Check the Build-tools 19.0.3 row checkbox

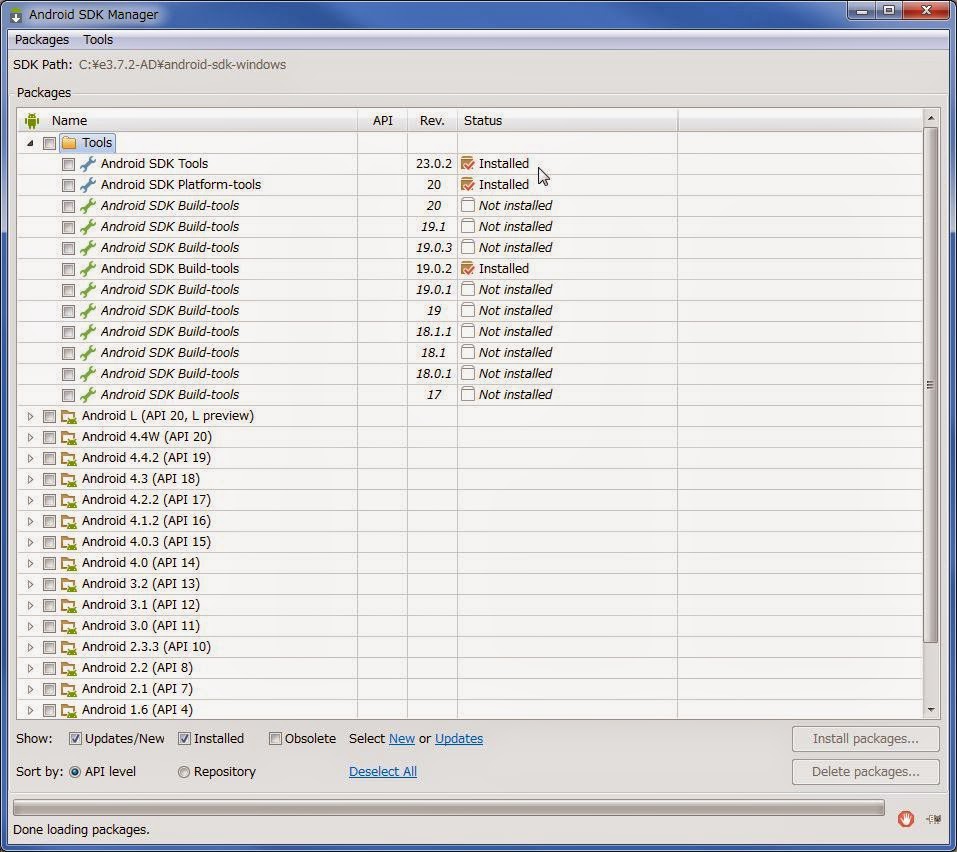[x=68, y=248]
